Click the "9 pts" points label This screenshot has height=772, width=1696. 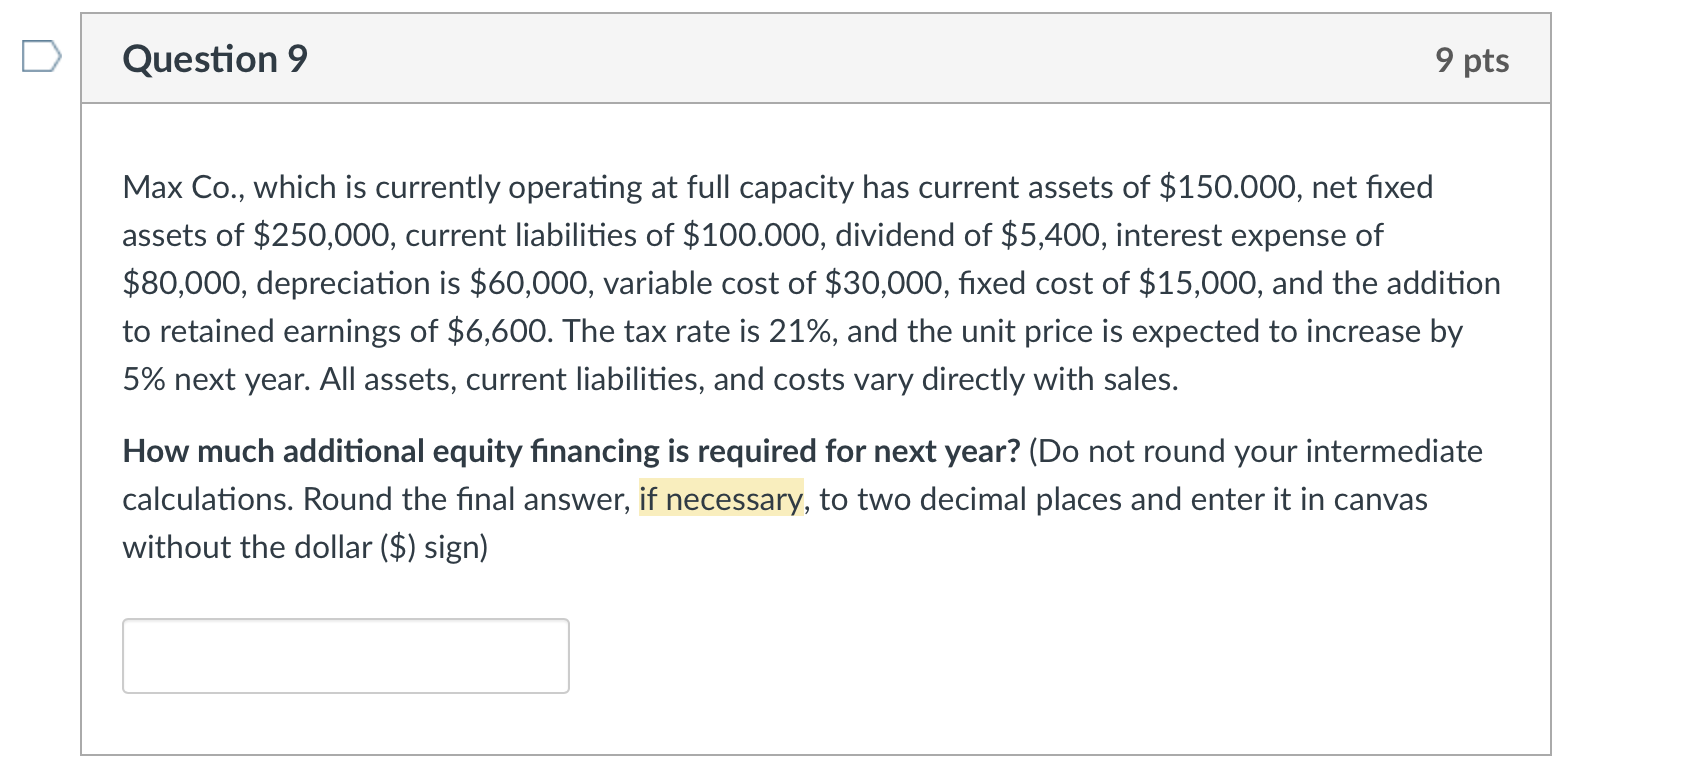pos(1472,60)
